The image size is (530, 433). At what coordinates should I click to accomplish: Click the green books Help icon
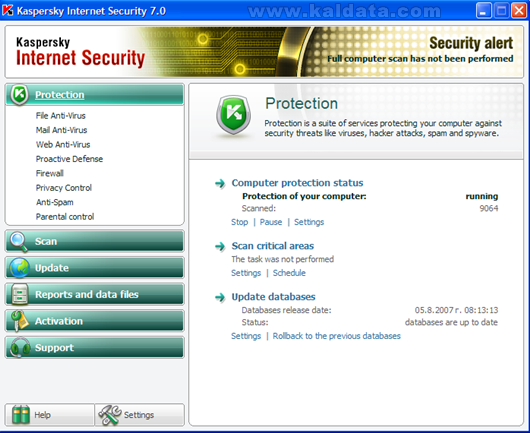[21, 414]
